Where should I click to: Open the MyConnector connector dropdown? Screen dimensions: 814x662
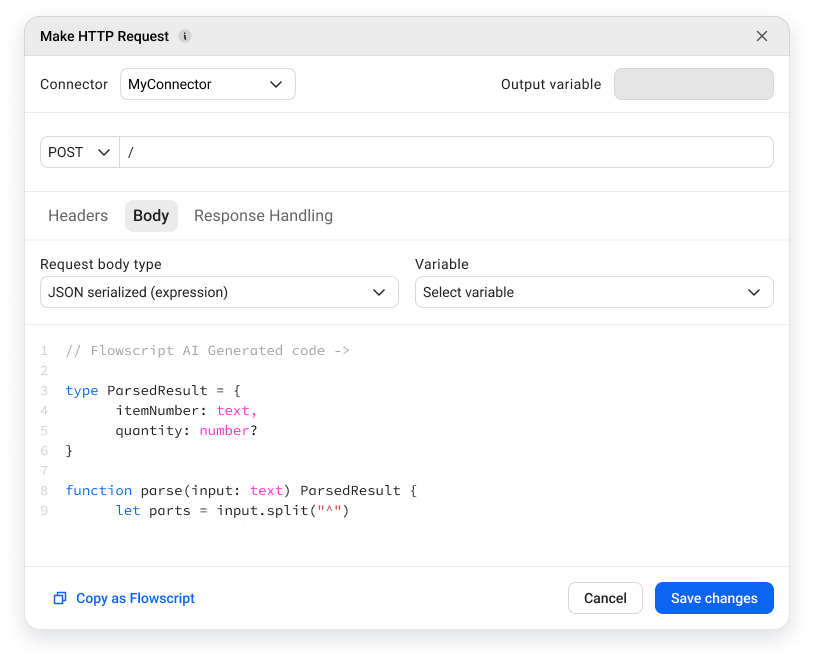tap(207, 84)
